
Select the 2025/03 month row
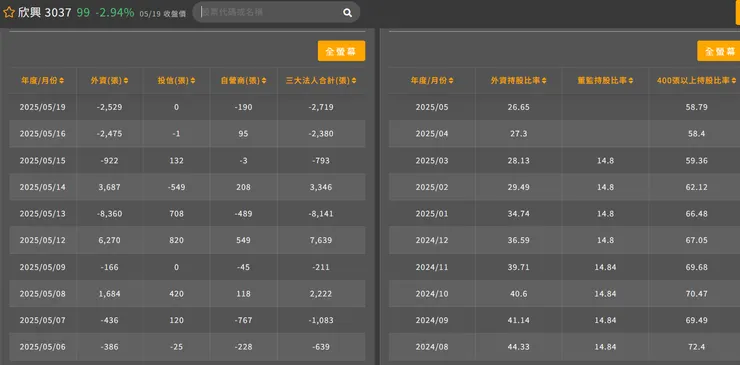point(564,161)
